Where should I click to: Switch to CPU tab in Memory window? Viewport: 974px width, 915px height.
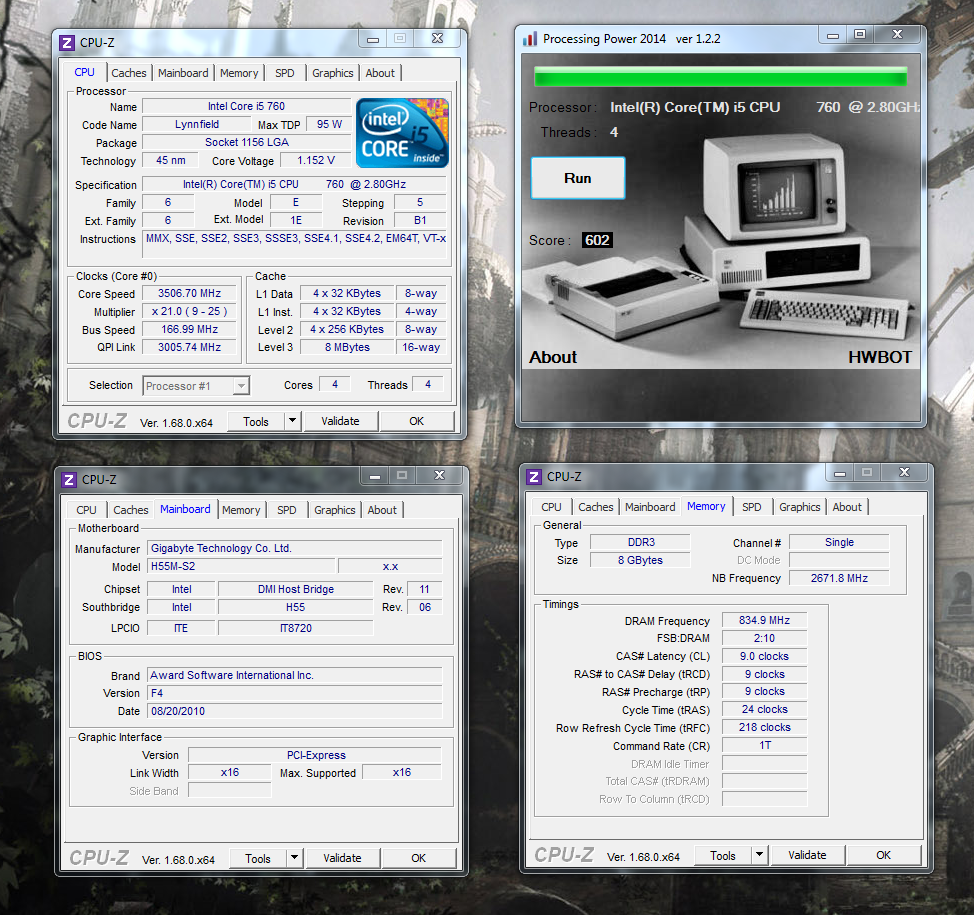[x=551, y=507]
